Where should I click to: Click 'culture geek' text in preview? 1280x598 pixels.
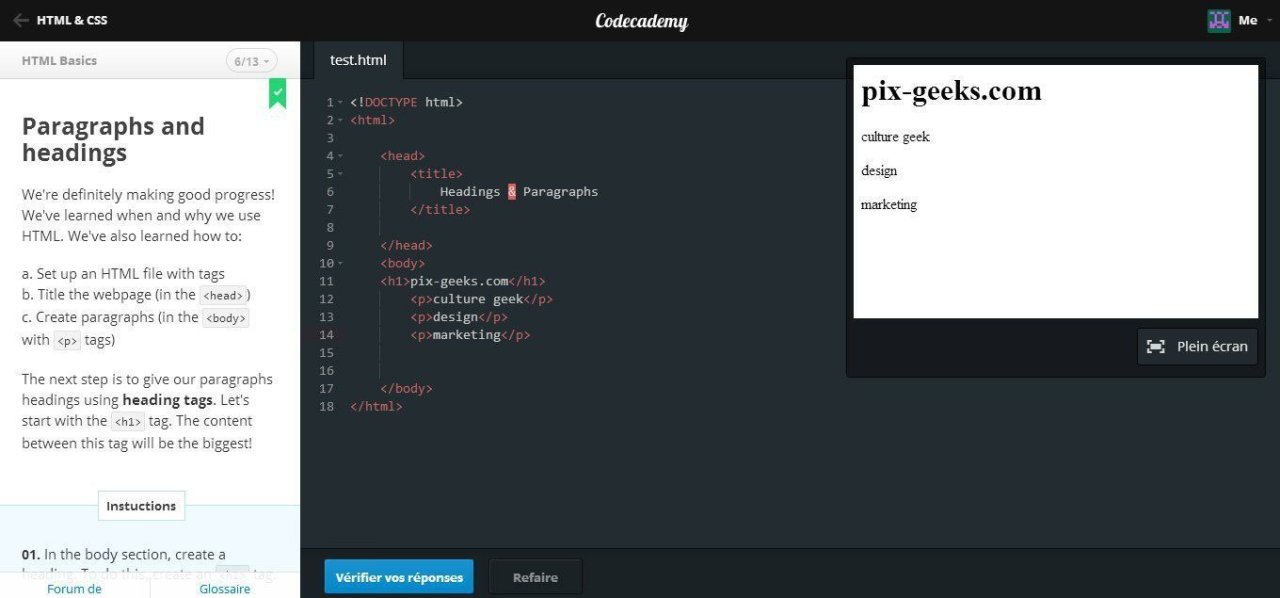click(x=895, y=137)
